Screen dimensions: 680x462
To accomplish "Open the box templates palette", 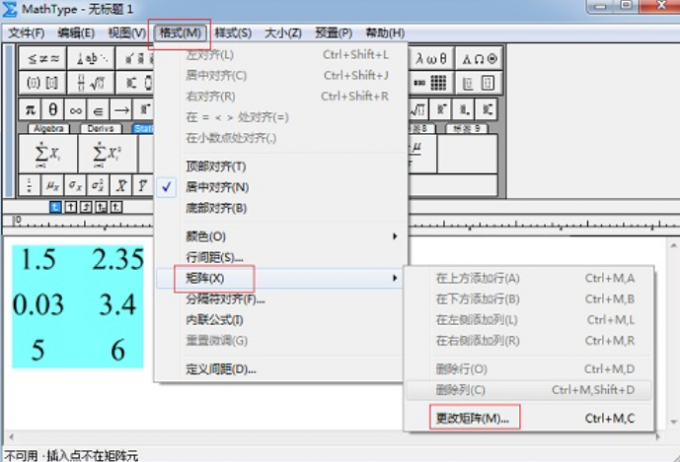I will point(479,83).
